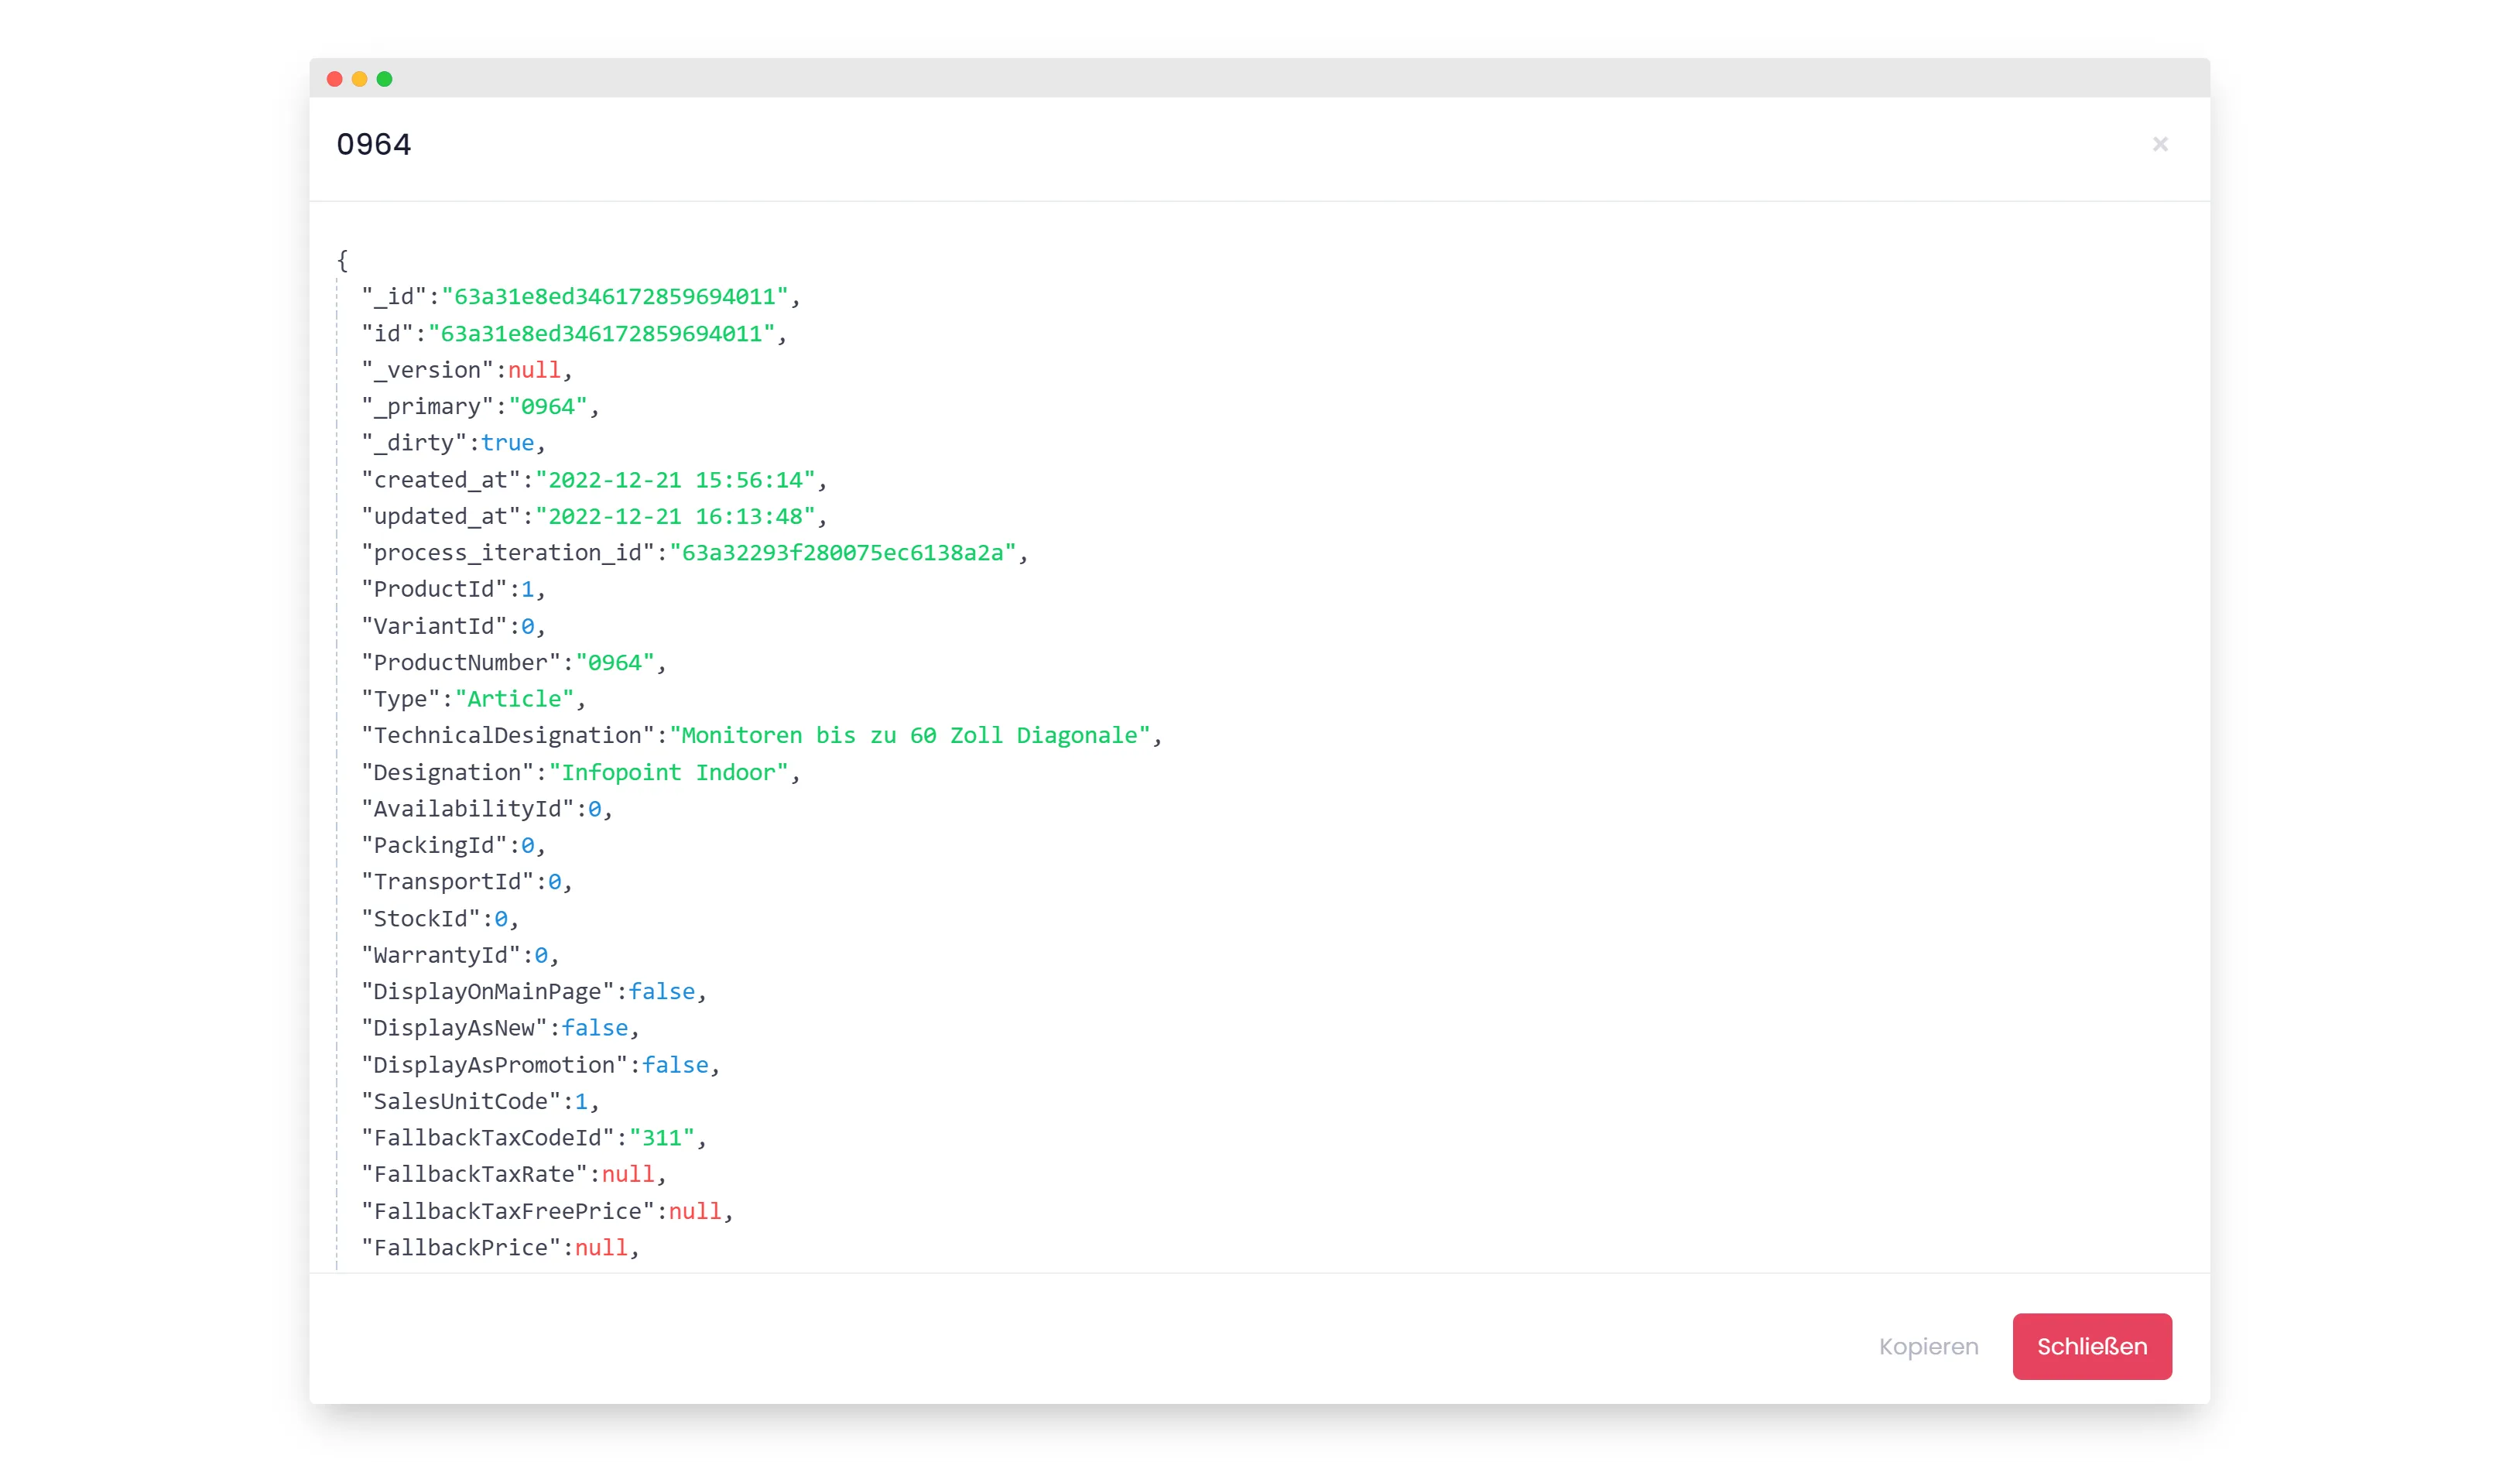Click the "TransportId" value 0
This screenshot has width=2520, height=1462.
point(555,882)
